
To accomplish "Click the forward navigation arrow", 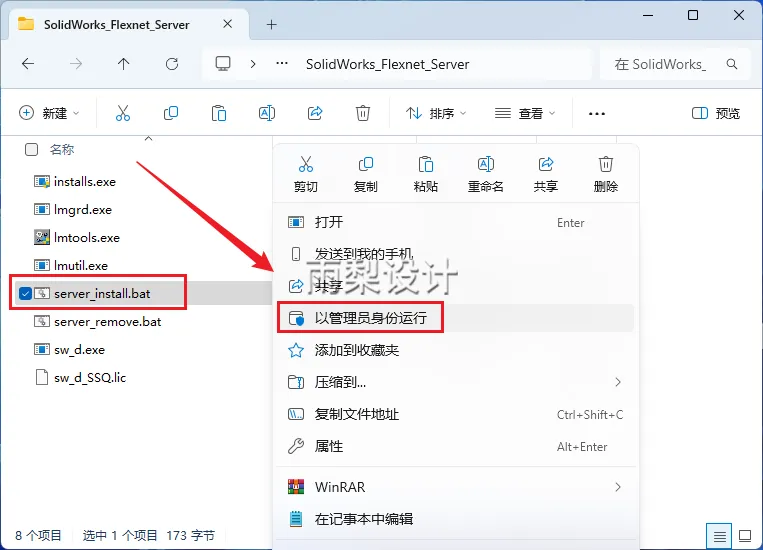I will coord(76,64).
